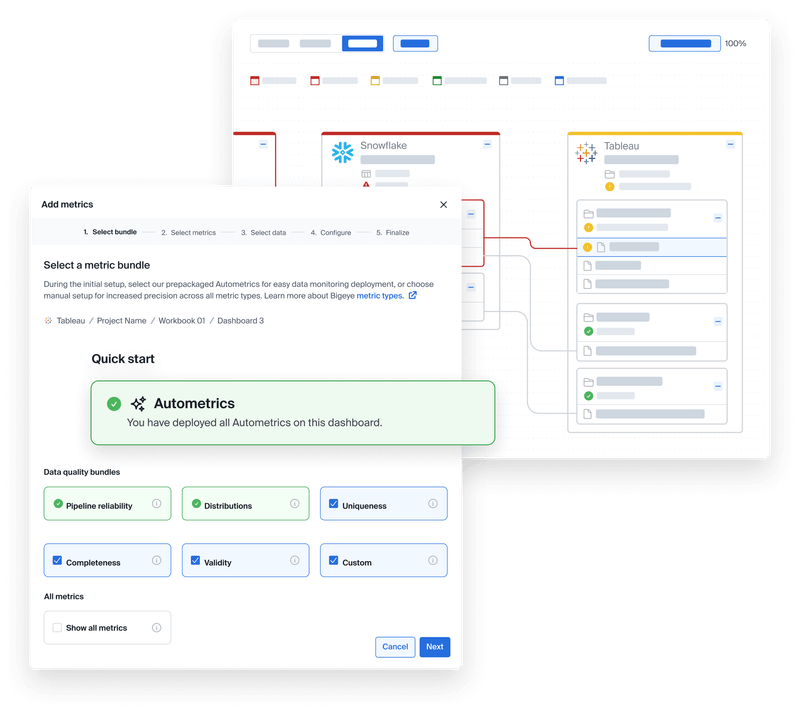Collapse the highlighted Tableau subgroup

[x=717, y=217]
